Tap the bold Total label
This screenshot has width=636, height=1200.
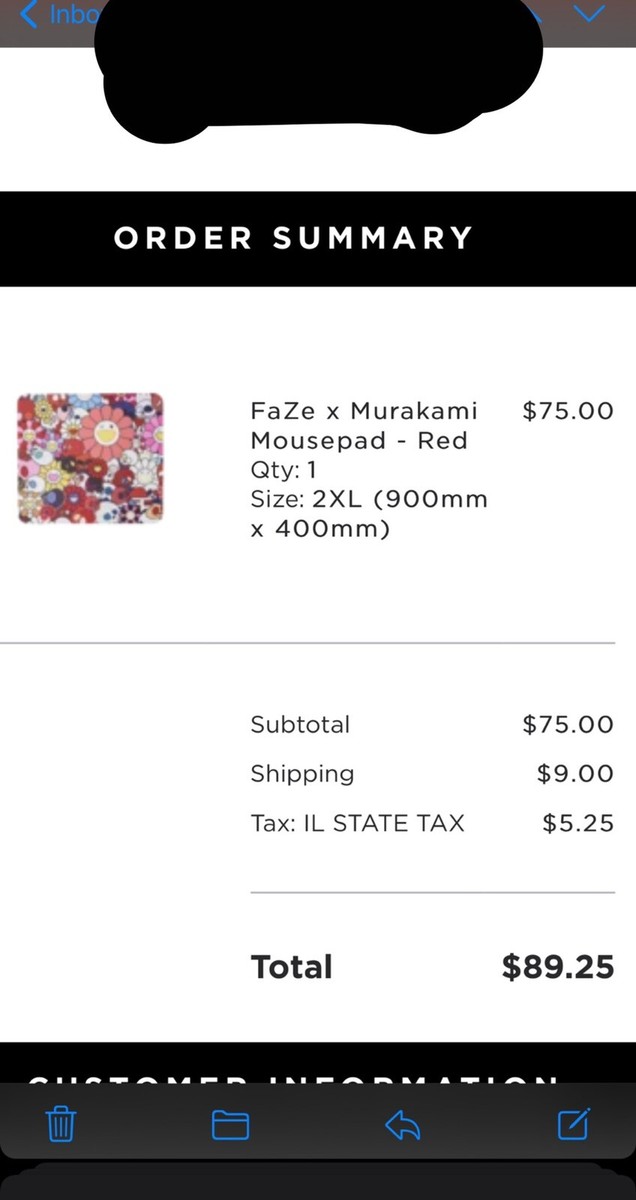pyautogui.click(x=291, y=967)
